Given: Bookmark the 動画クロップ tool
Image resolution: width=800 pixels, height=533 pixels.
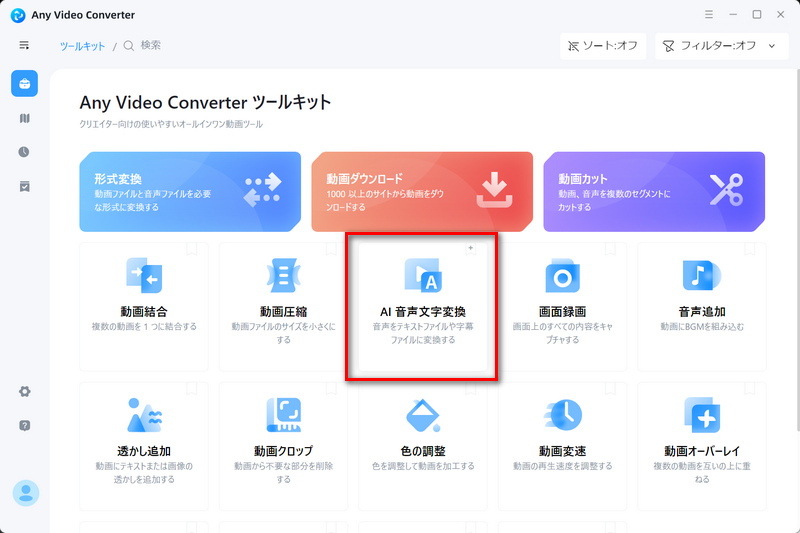Looking at the screenshot, I should (x=331, y=389).
